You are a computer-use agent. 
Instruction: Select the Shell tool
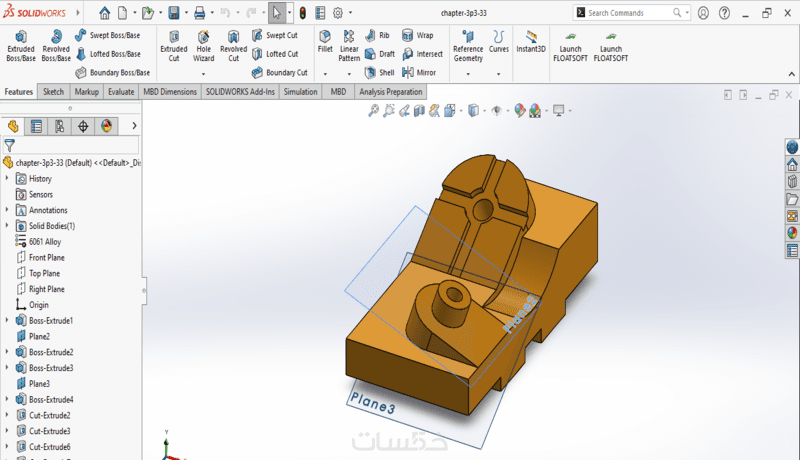380,73
